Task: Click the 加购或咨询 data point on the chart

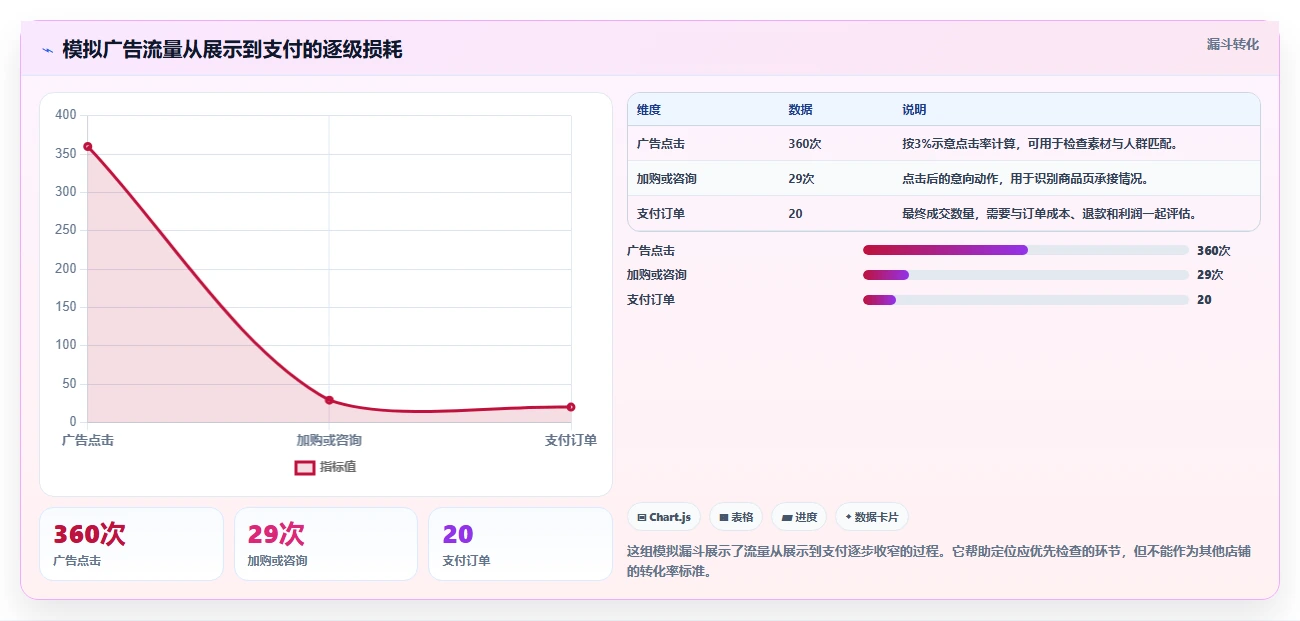Action: (329, 400)
